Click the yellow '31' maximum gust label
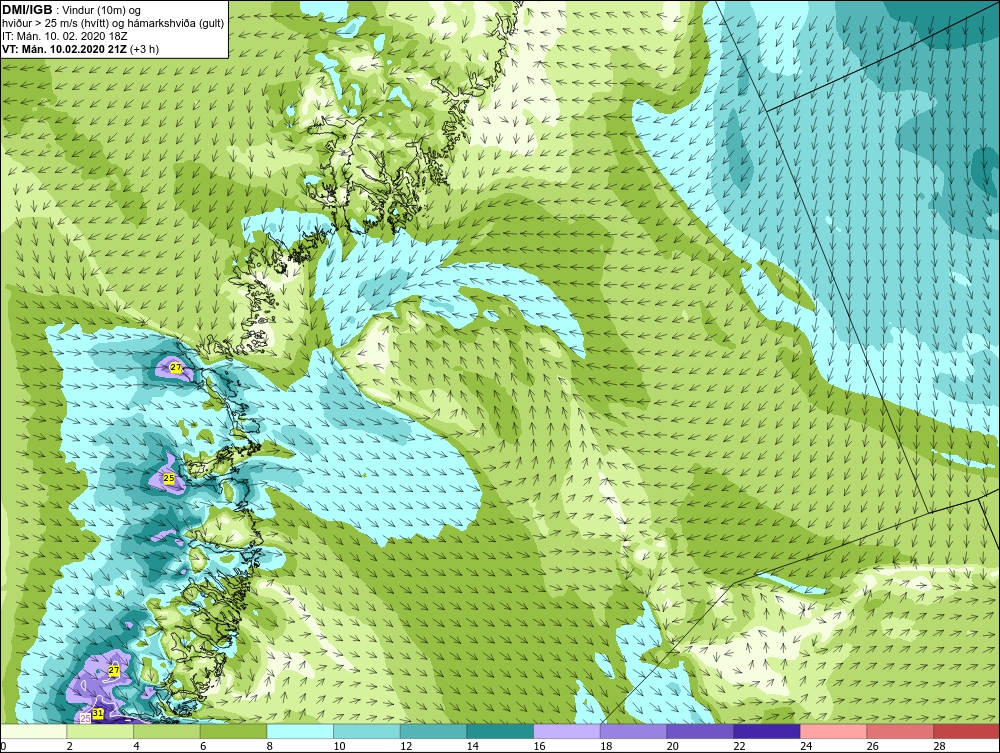Image resolution: width=1000 pixels, height=753 pixels. pyautogui.click(x=98, y=713)
